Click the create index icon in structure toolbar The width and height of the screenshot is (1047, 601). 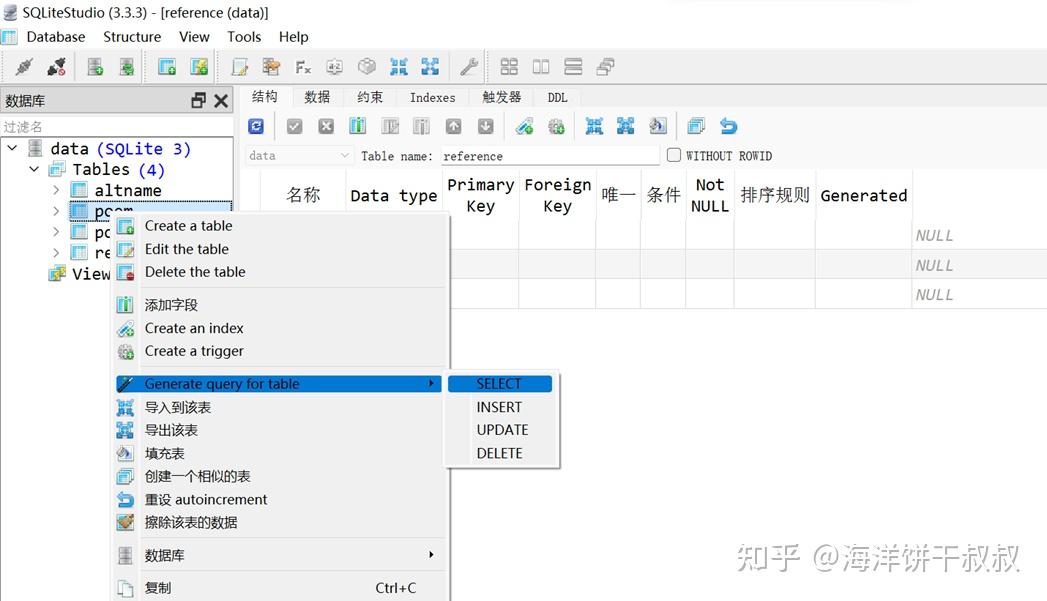524,126
